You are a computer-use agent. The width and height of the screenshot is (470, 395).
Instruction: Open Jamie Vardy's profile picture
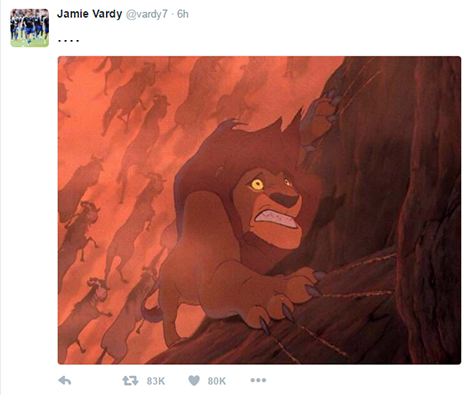tap(30, 28)
